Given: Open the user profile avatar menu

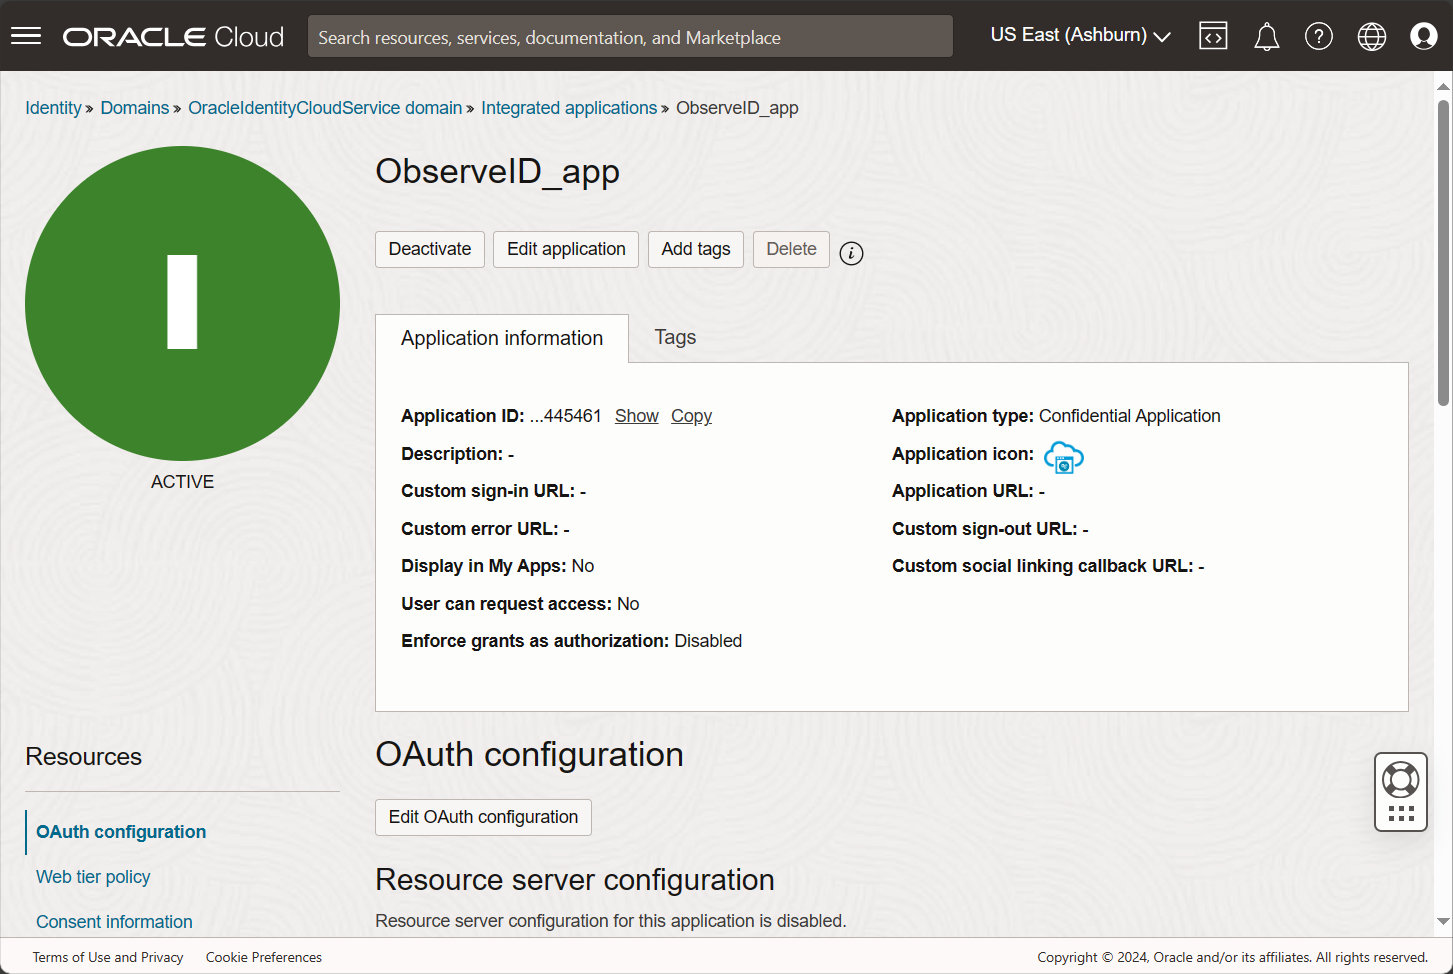Looking at the screenshot, I should click(x=1423, y=37).
